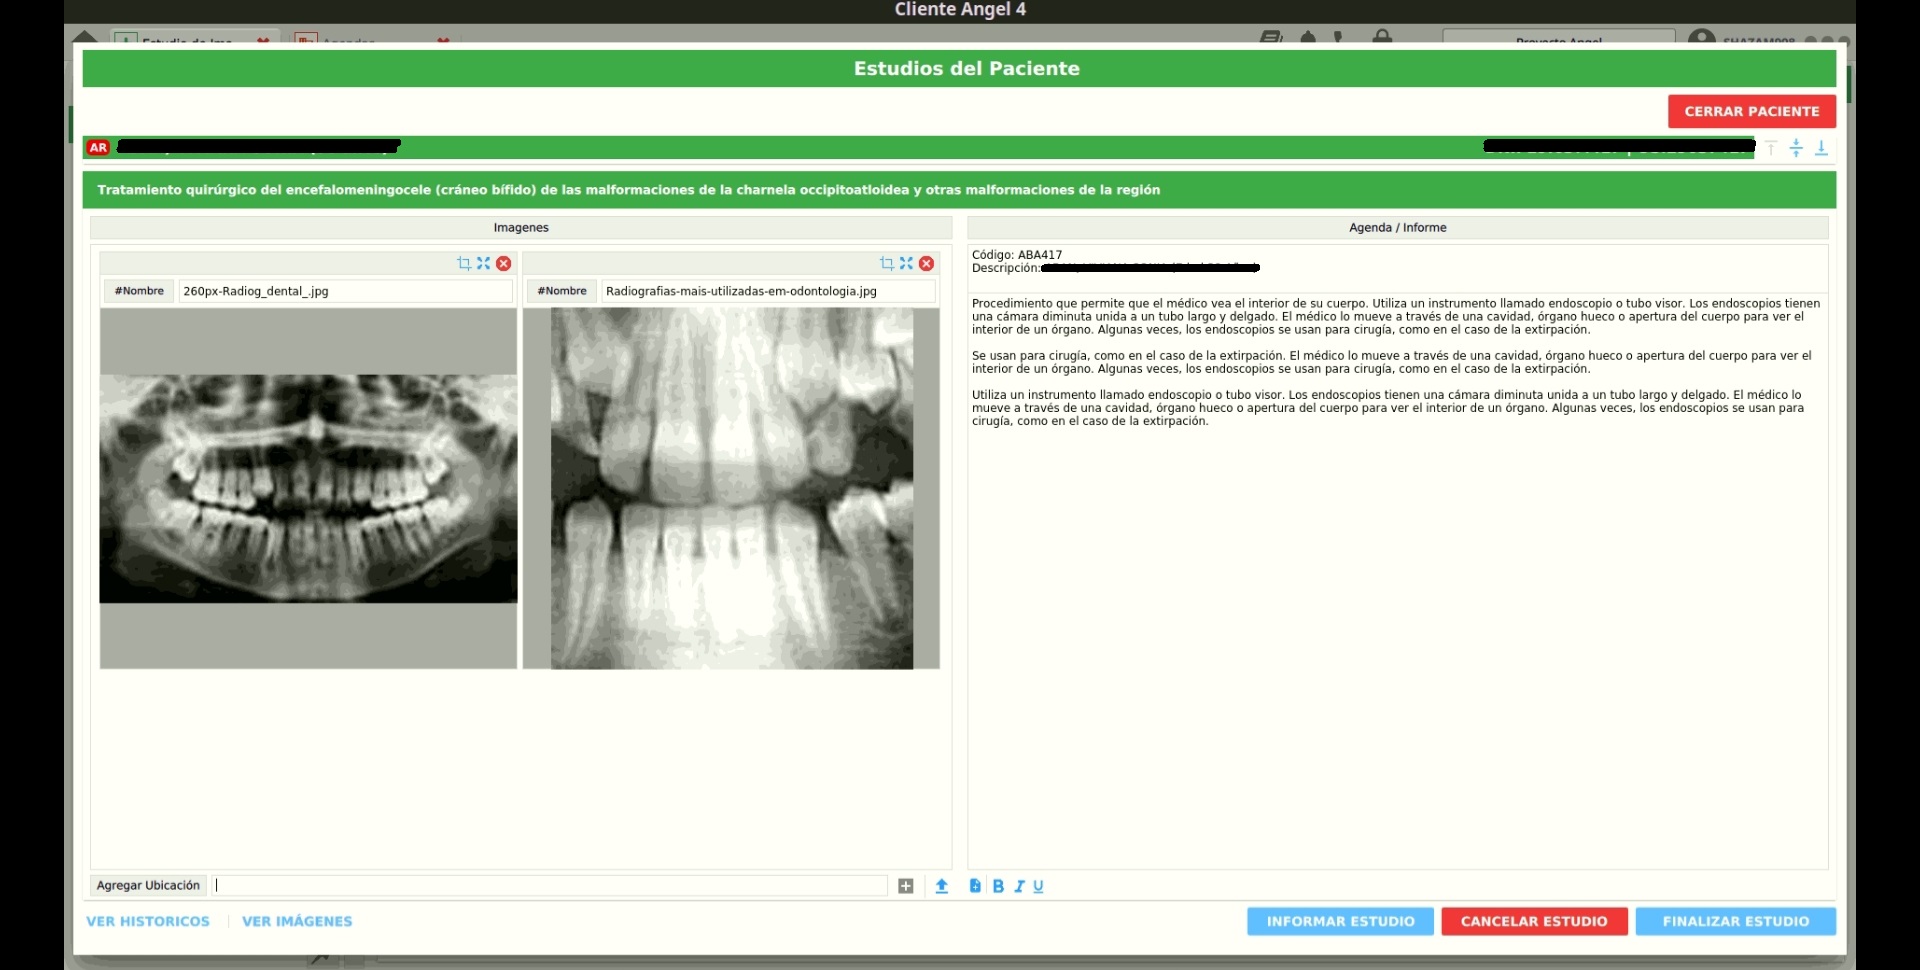Viewport: 1920px width, 970px height.
Task: Click the align-to-top icon in the patient bar
Action: (x=1771, y=148)
